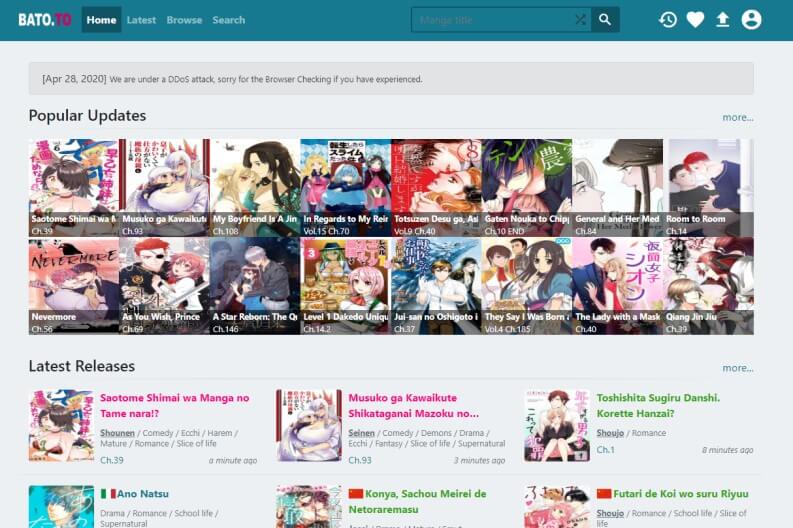This screenshot has height=528, width=793.
Task: Click '3 minutes ago' timestamp text
Action: pos(479,460)
